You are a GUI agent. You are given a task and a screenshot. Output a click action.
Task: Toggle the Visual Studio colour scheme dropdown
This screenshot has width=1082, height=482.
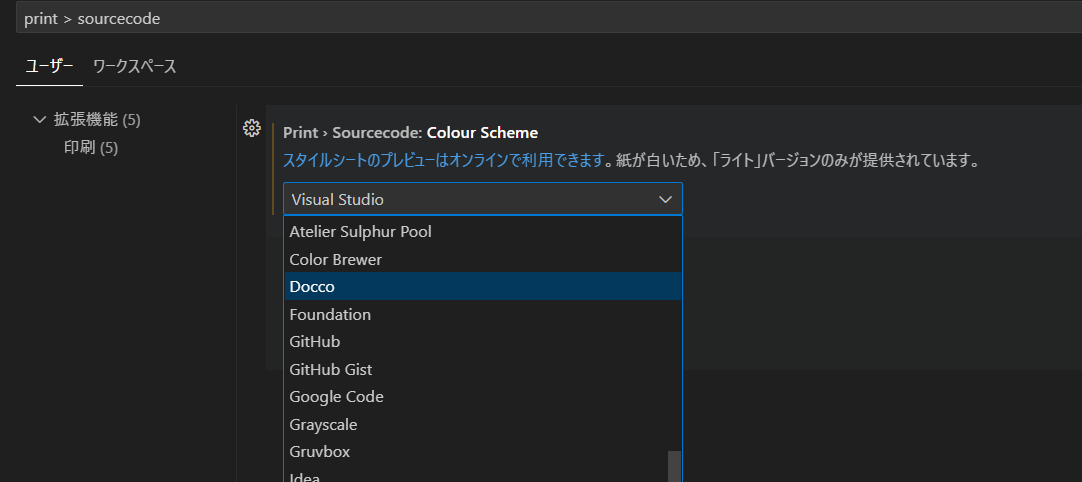(x=482, y=200)
